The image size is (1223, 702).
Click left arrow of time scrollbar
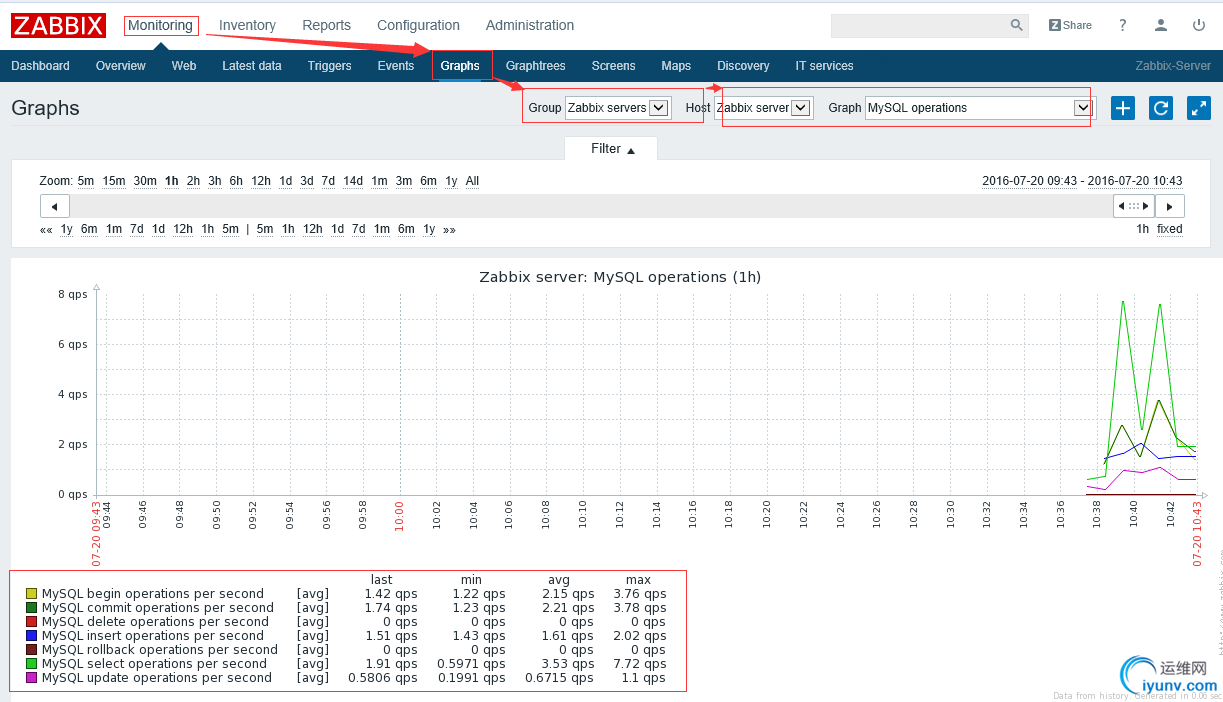(x=54, y=206)
